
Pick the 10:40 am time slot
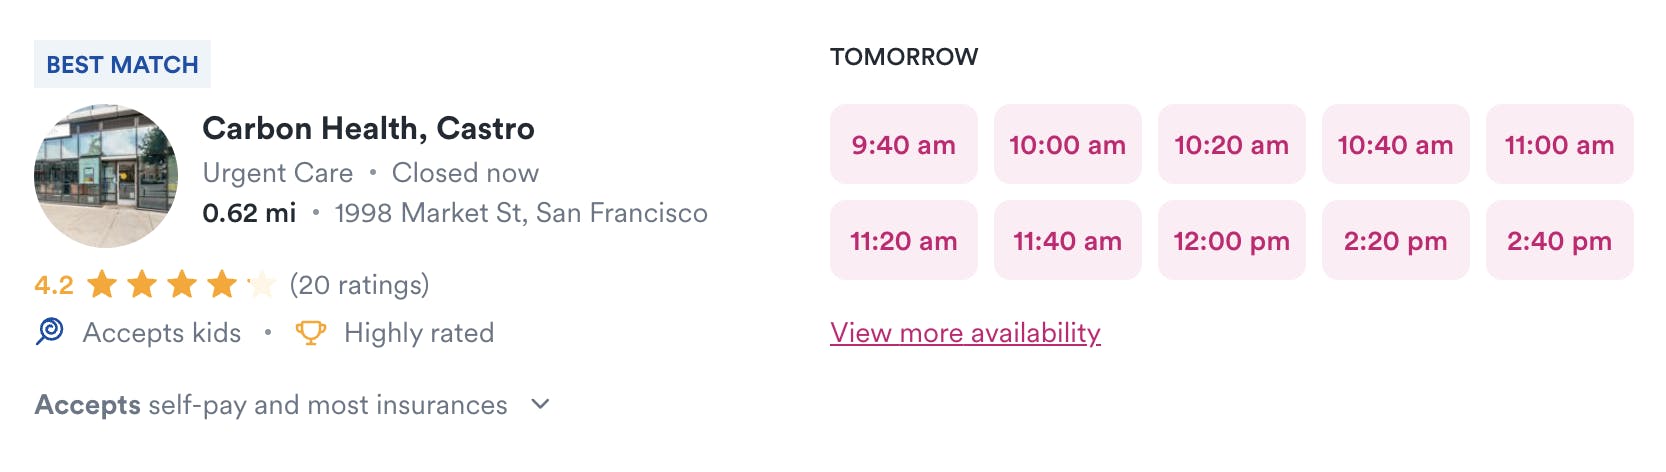click(x=1395, y=144)
